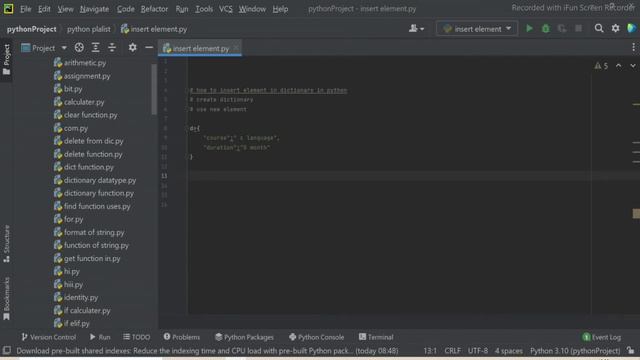
Task: Open the VCS menu
Action: click(x=226, y=9)
